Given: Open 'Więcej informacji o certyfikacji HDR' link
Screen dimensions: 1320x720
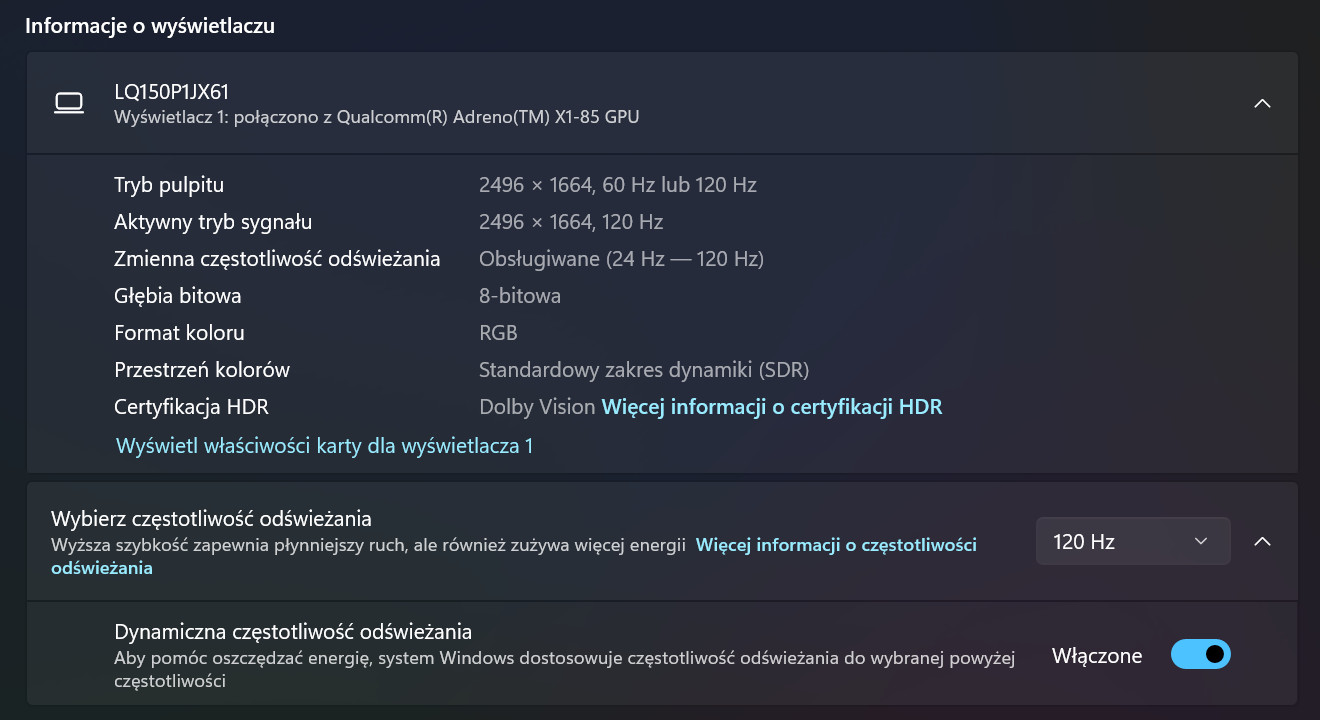Looking at the screenshot, I should click(x=771, y=407).
